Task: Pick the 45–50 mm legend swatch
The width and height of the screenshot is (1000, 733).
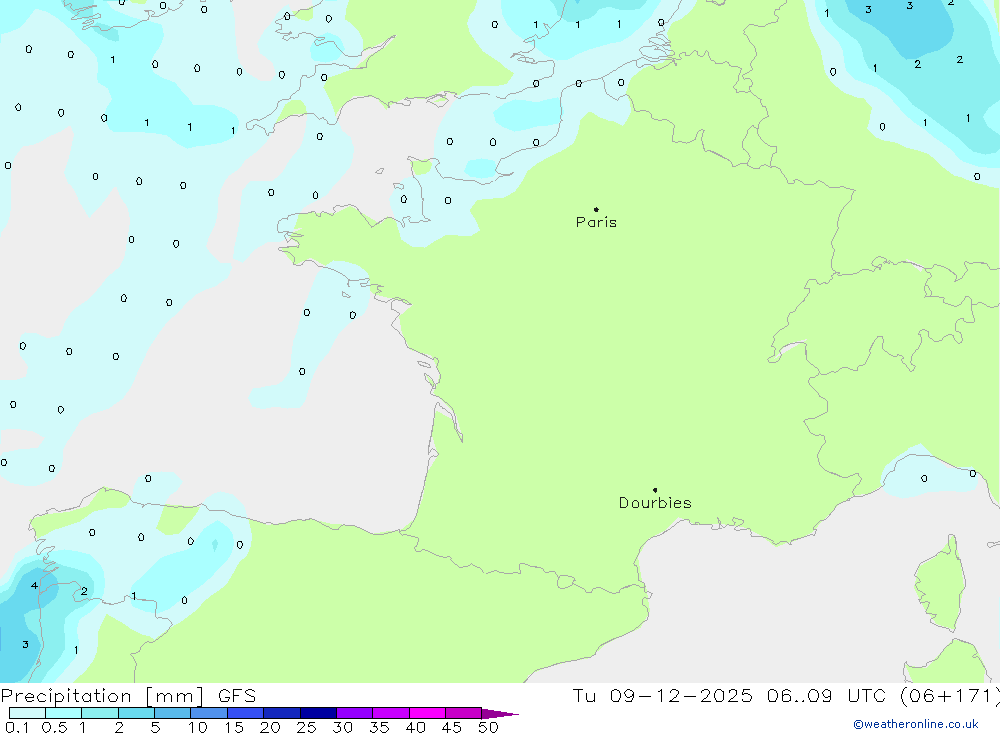Action: [x=463, y=713]
